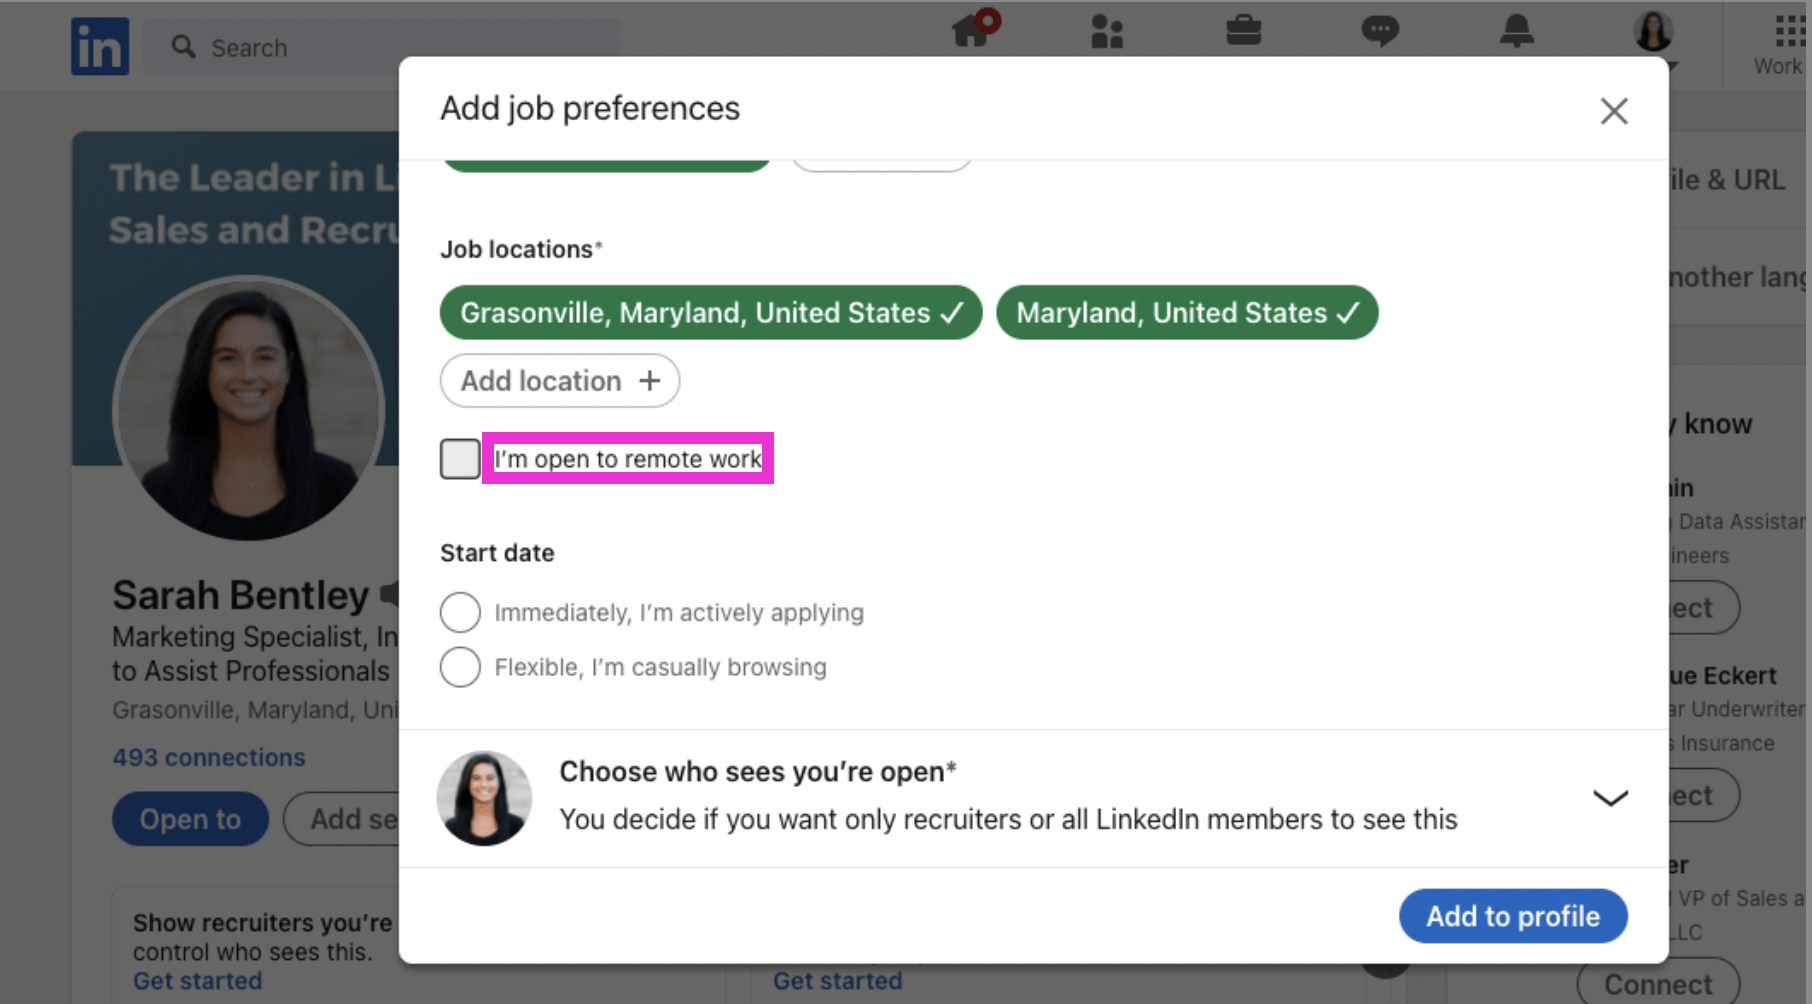1812x1004 pixels.
Task: Select Immediately, I'm actively applying
Action: click(460, 612)
